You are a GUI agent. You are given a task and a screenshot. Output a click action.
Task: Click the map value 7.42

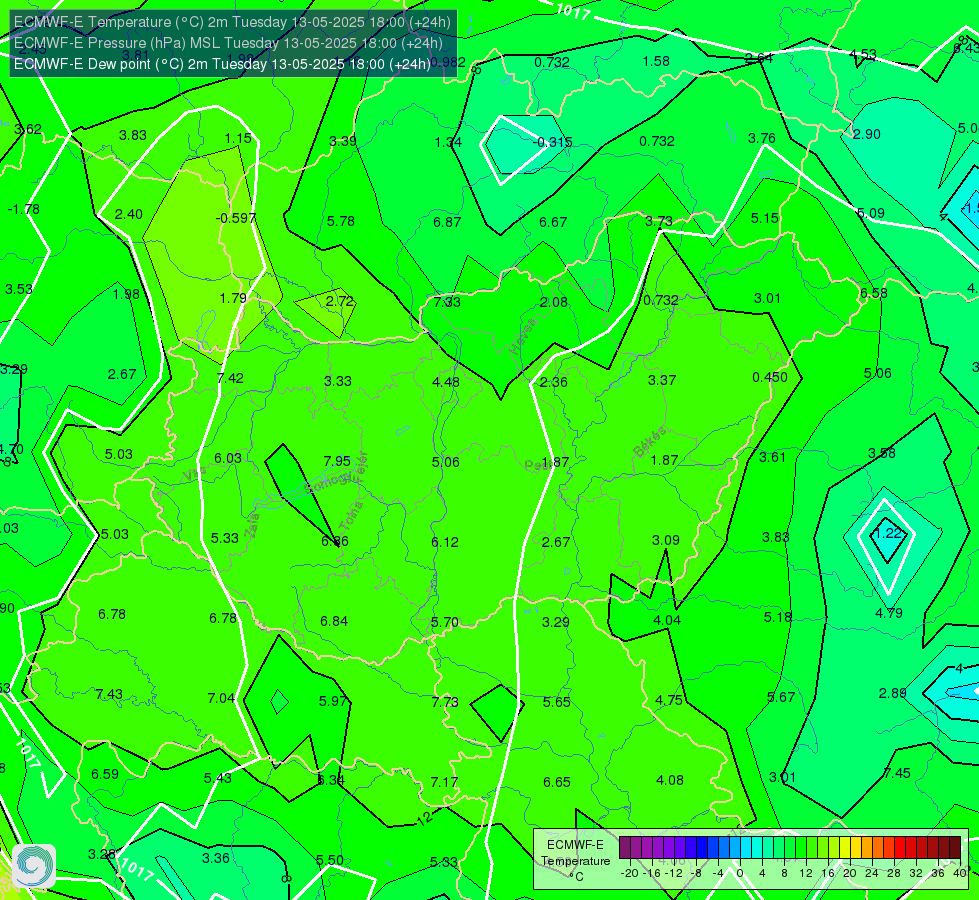230,378
